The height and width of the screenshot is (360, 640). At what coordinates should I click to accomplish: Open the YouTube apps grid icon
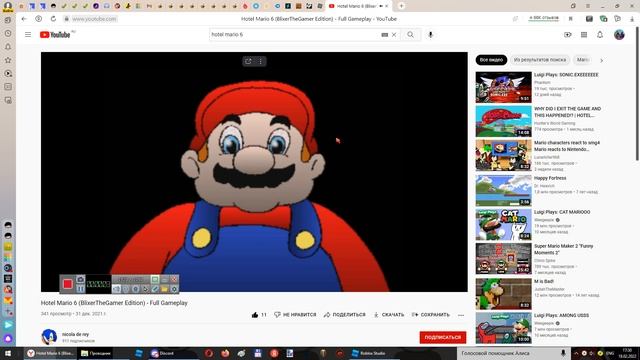point(584,35)
